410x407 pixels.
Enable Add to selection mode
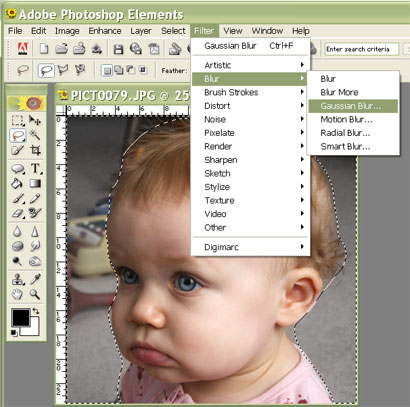[x=119, y=70]
